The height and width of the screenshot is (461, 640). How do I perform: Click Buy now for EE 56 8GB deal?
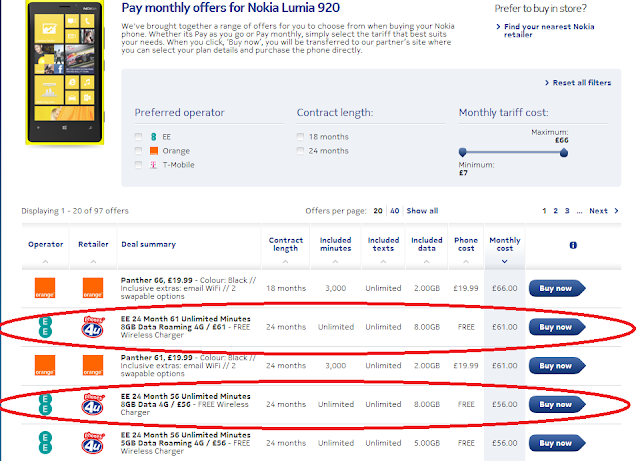(557, 404)
